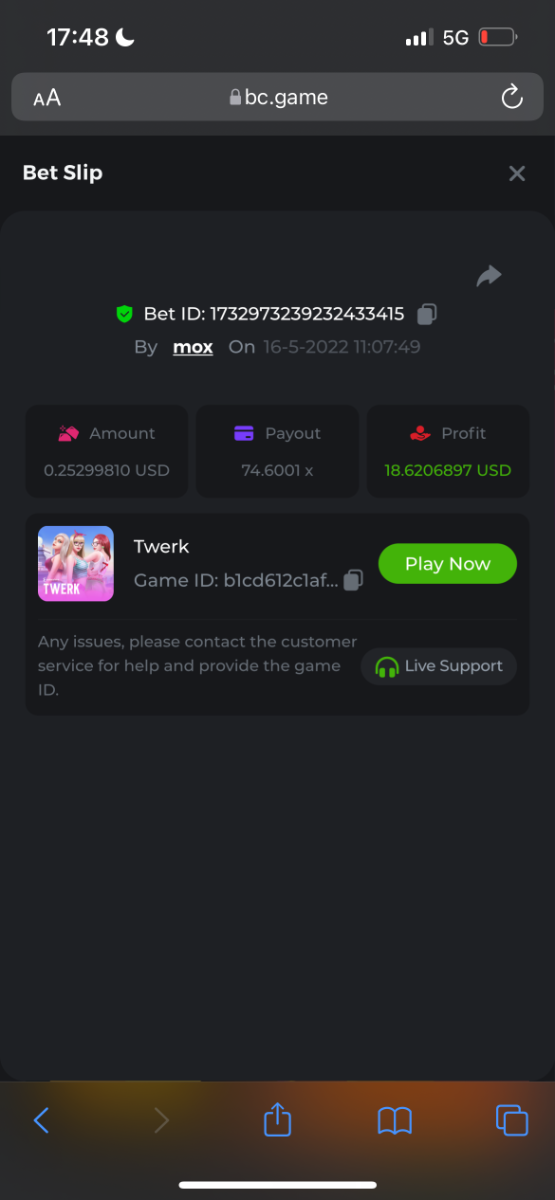Click the Play Now button
Viewport: 555px width, 1200px height.
(447, 564)
